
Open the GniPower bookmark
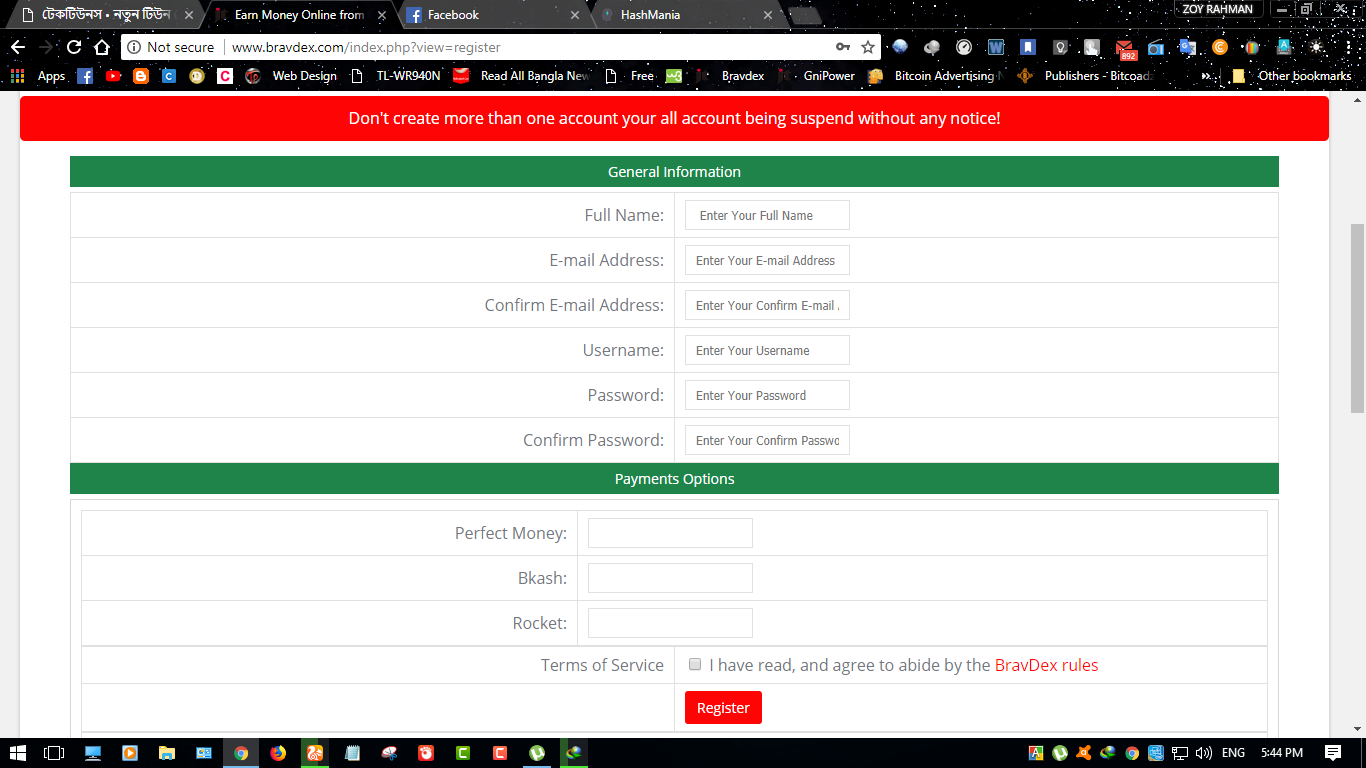817,76
